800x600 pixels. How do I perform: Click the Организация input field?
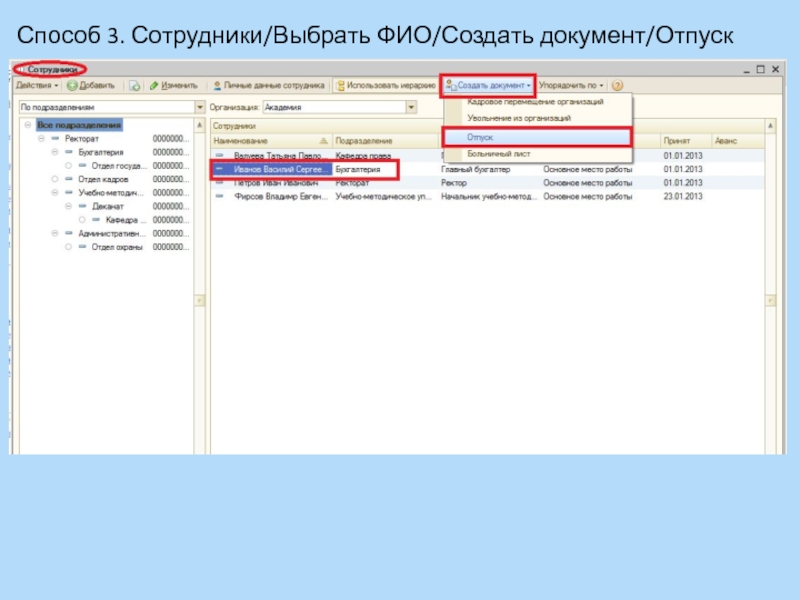[x=333, y=107]
